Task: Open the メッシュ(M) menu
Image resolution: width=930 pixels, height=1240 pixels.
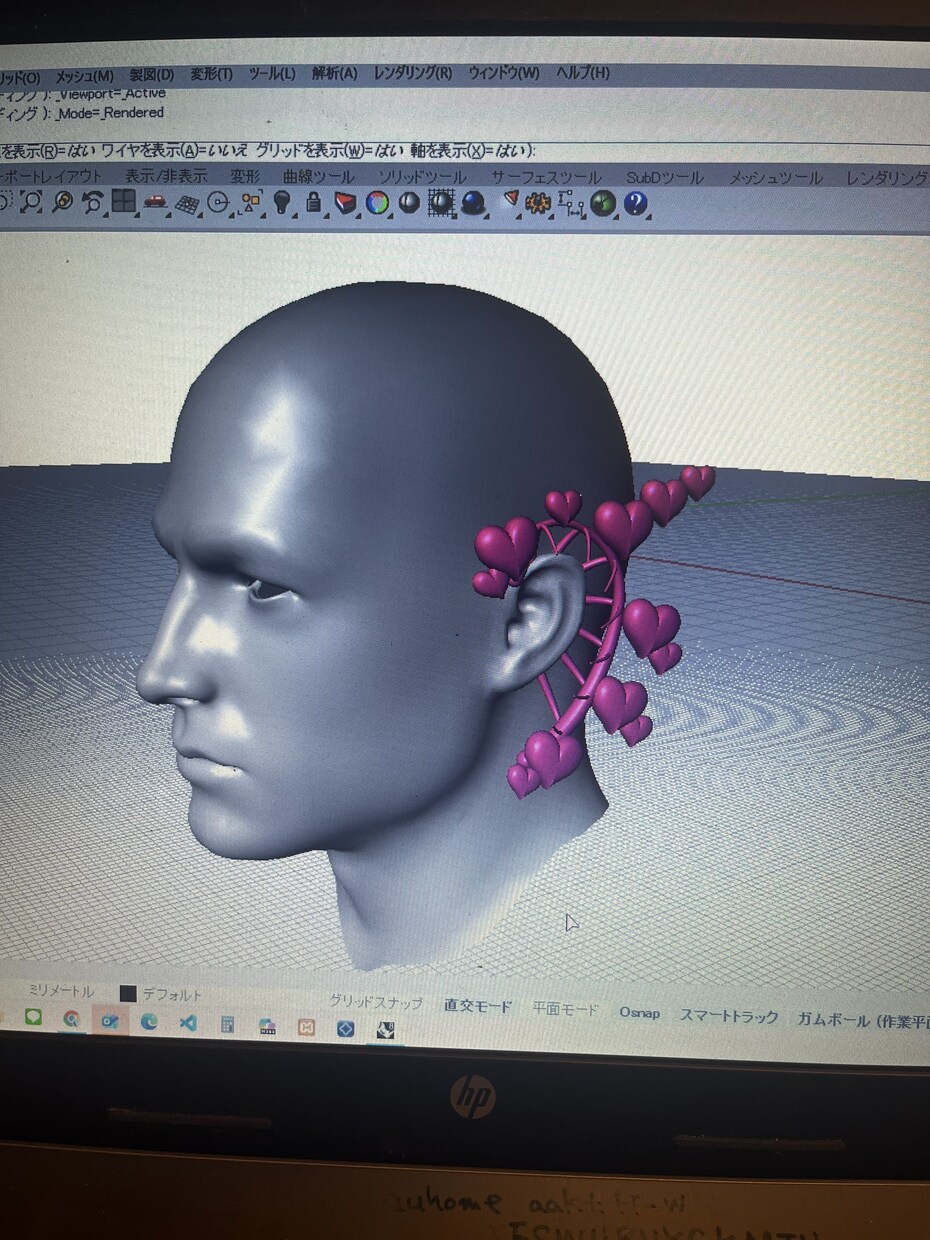Action: click(x=84, y=76)
